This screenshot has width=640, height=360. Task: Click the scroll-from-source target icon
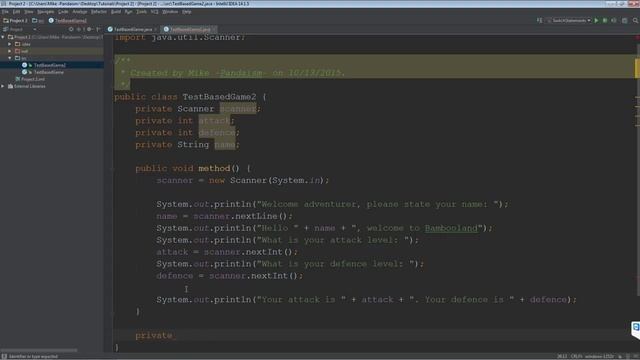coord(71,29)
